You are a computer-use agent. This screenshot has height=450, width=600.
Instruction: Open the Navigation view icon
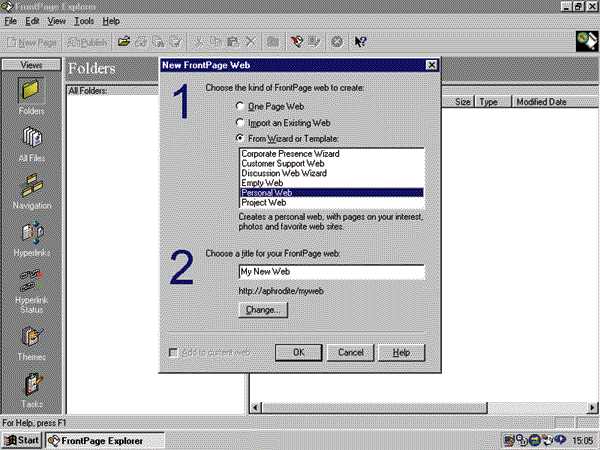[x=30, y=190]
